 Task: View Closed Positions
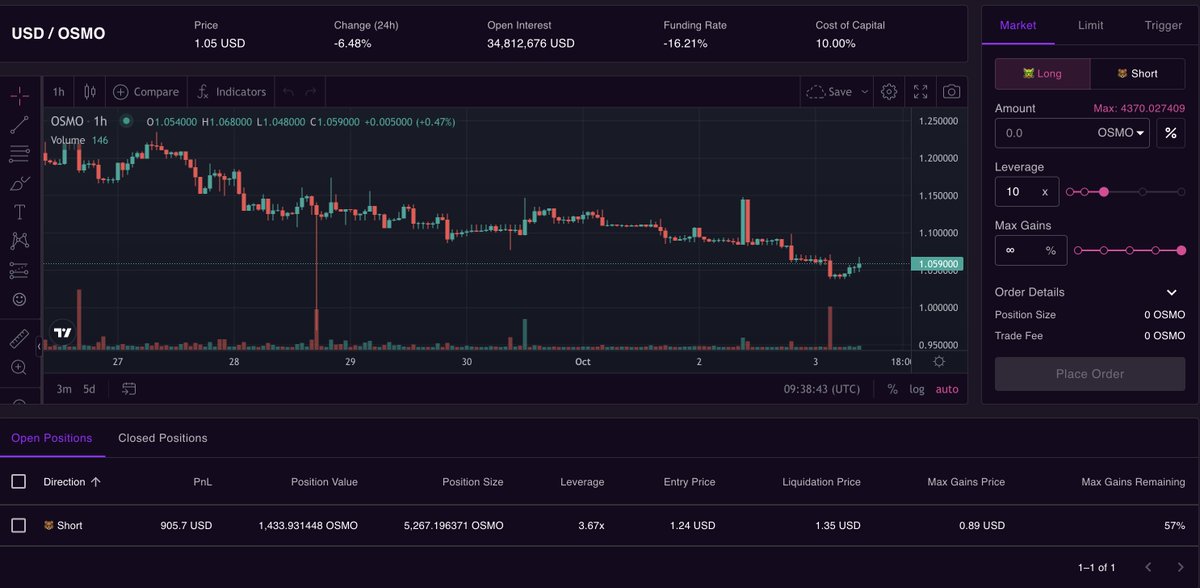pos(162,438)
